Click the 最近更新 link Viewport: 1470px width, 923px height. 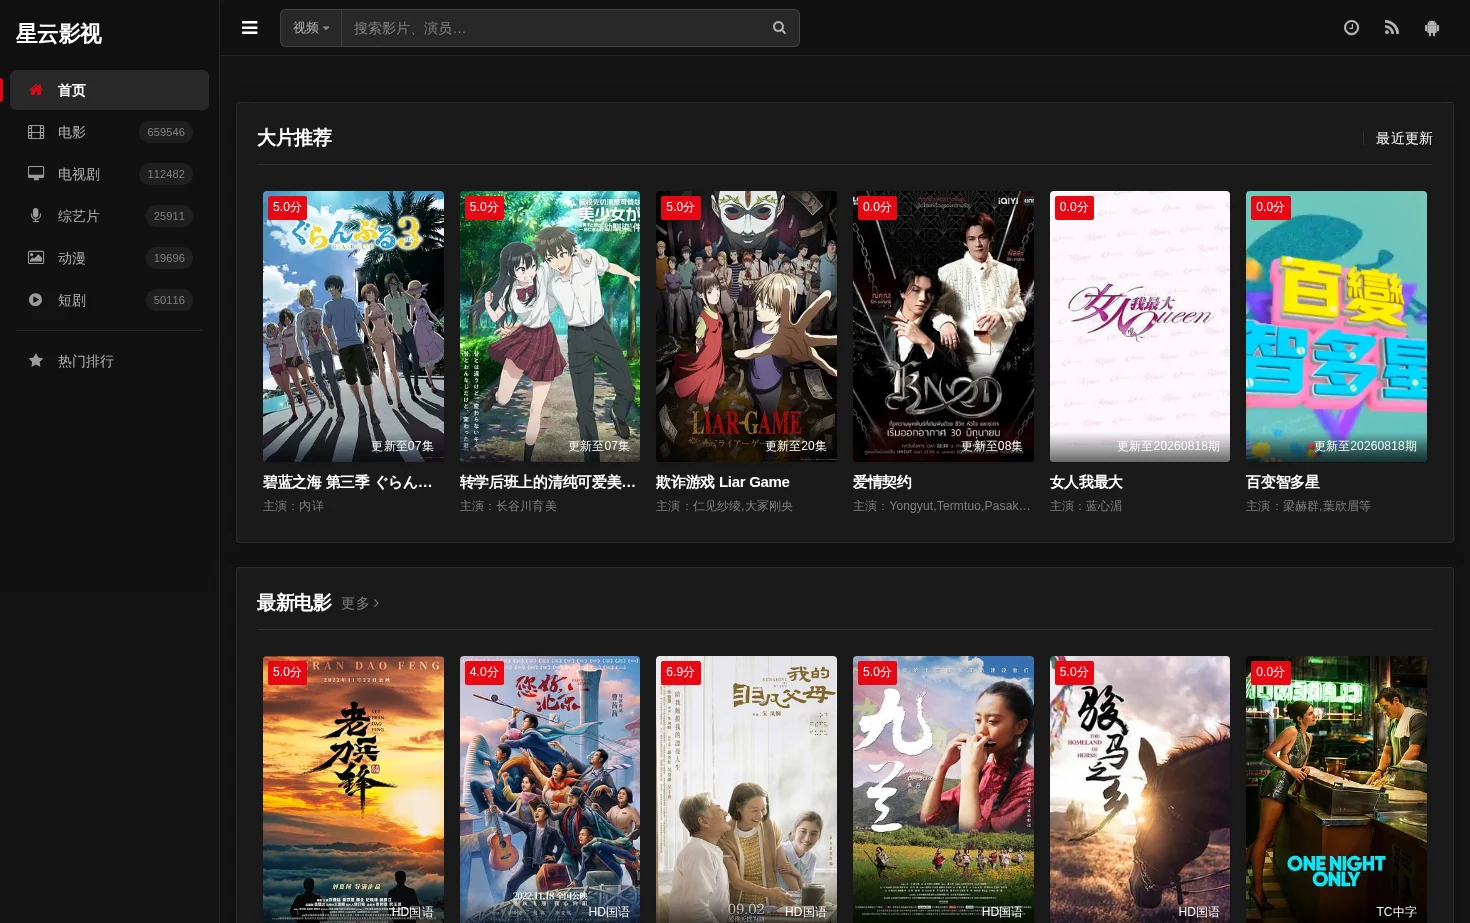(1404, 138)
